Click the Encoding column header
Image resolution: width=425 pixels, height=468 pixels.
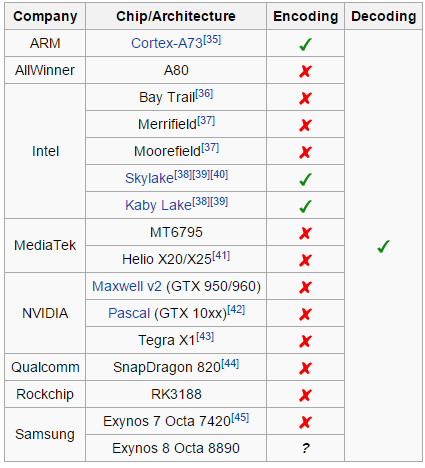[306, 16]
